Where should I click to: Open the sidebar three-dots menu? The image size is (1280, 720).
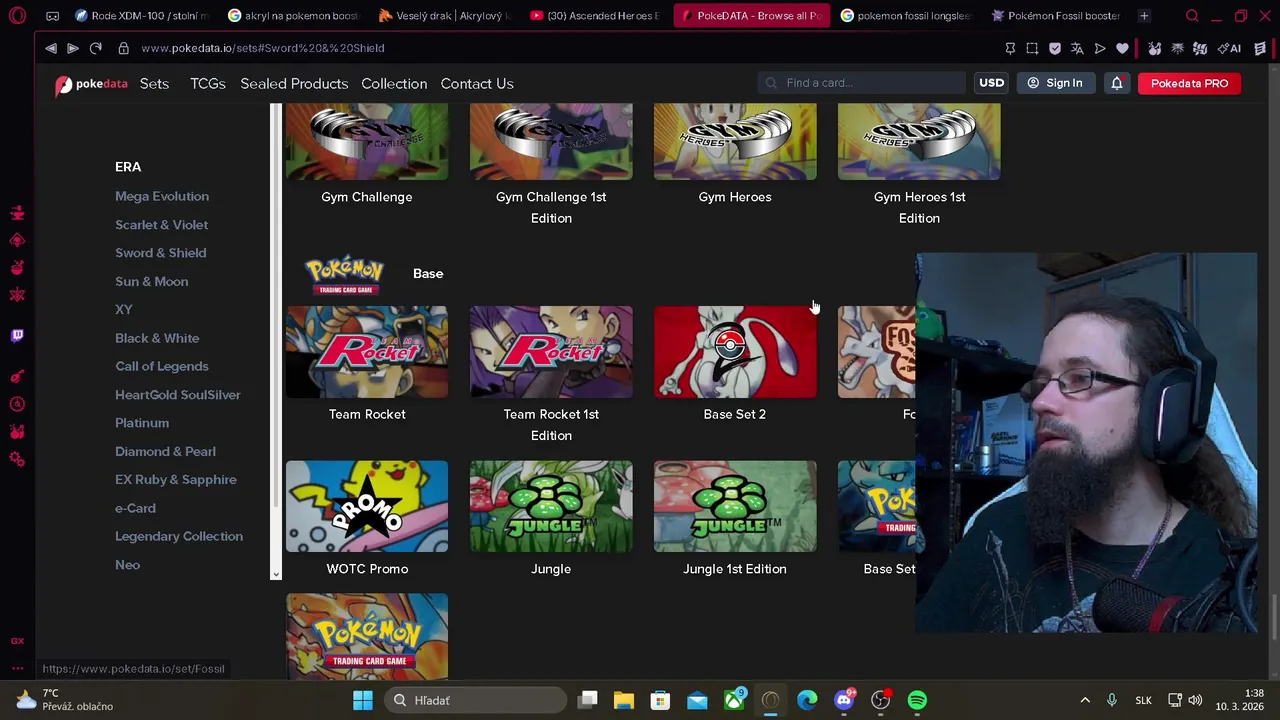click(17, 668)
